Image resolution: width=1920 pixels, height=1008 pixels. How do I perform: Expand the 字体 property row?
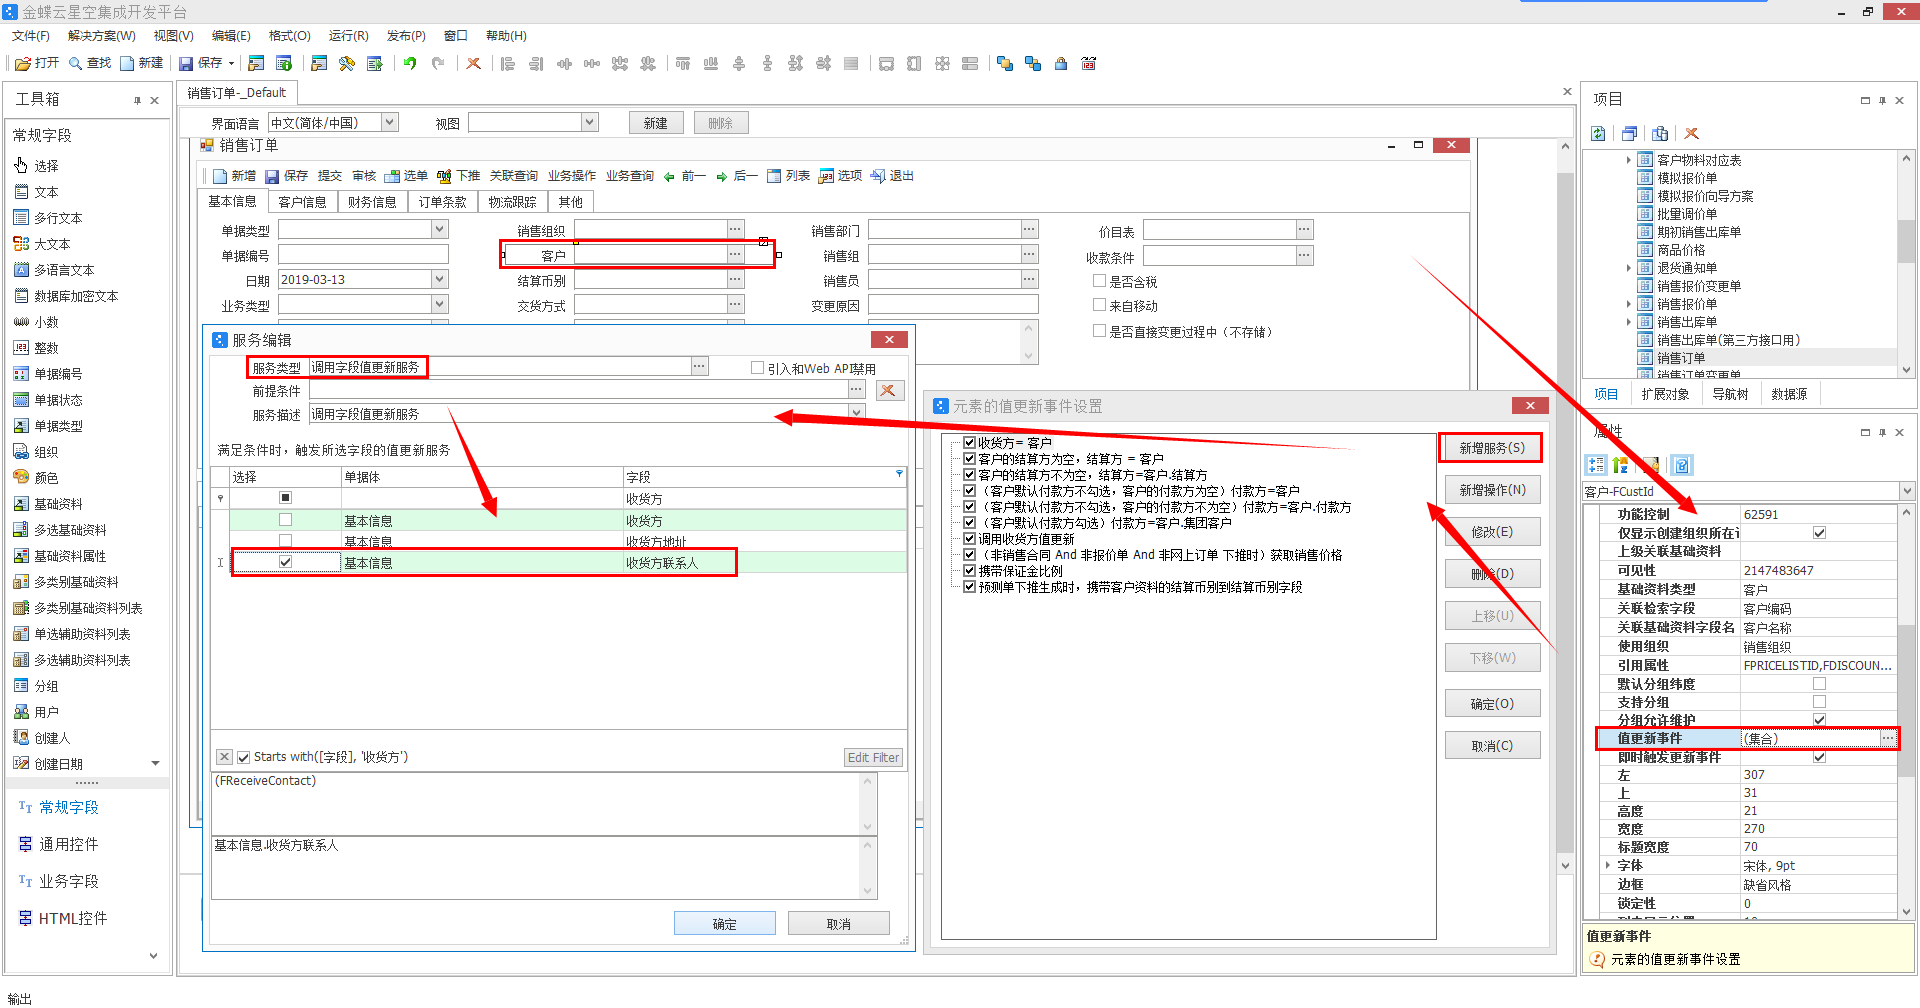(1608, 865)
